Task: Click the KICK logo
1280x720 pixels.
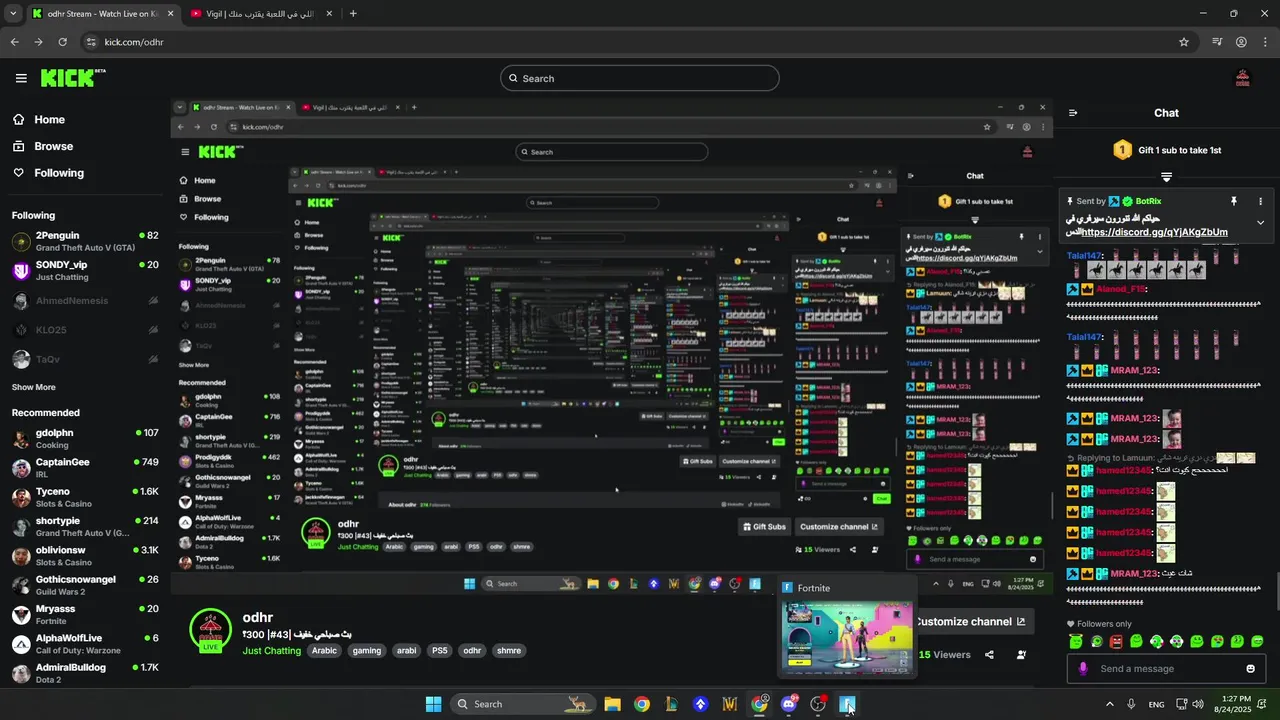Action: click(73, 78)
